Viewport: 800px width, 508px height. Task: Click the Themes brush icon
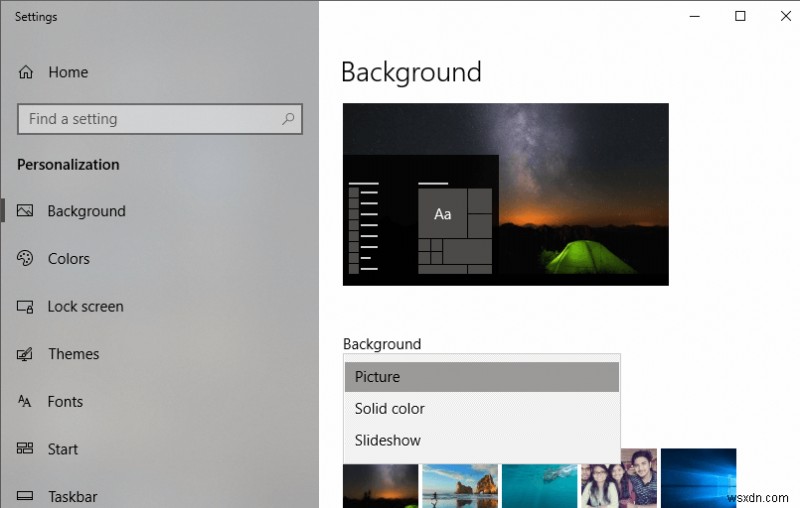25,354
